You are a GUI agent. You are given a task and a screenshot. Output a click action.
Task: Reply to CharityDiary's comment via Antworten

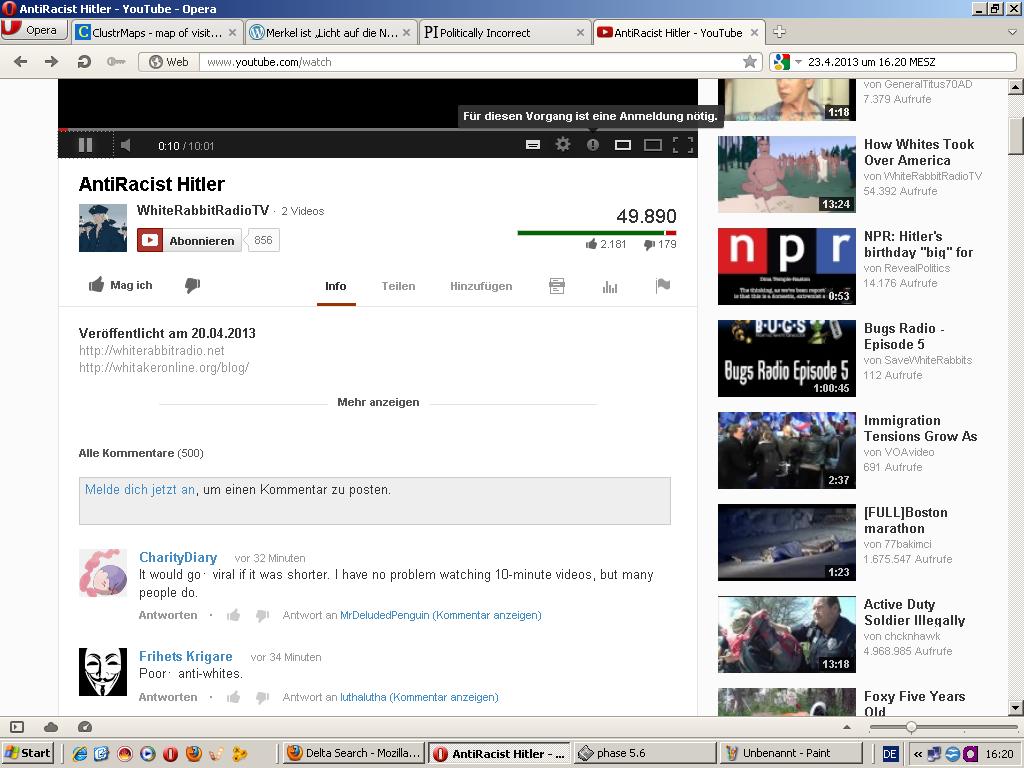(x=168, y=615)
